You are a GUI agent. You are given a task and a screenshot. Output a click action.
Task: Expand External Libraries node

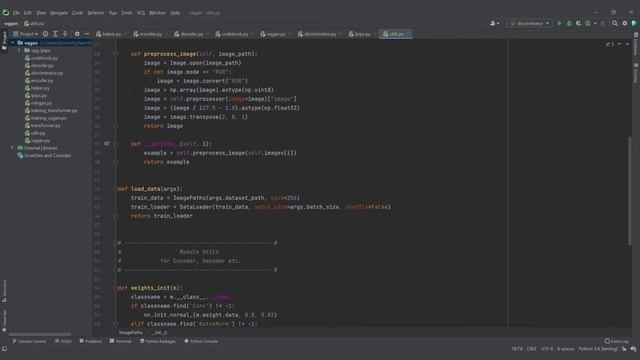pos(13,148)
